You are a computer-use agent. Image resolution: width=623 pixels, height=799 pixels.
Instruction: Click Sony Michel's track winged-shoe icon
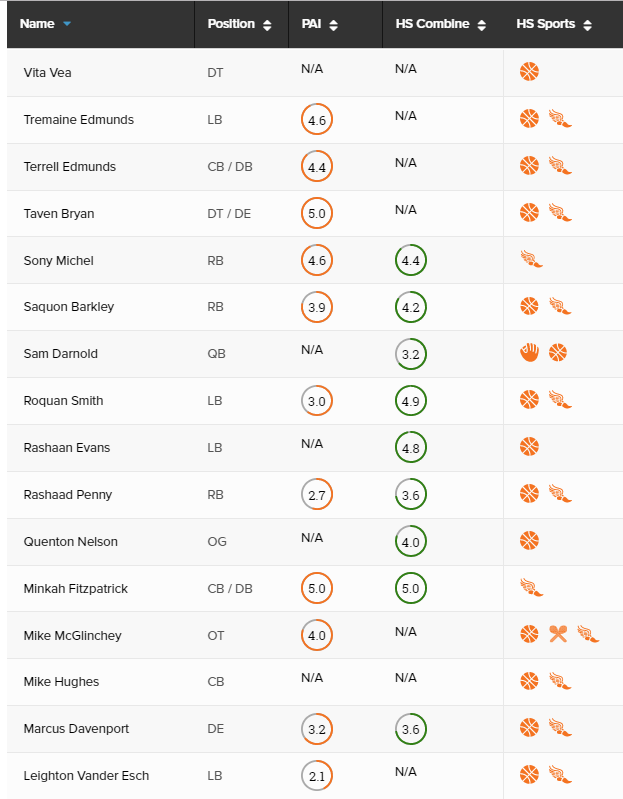(x=531, y=259)
